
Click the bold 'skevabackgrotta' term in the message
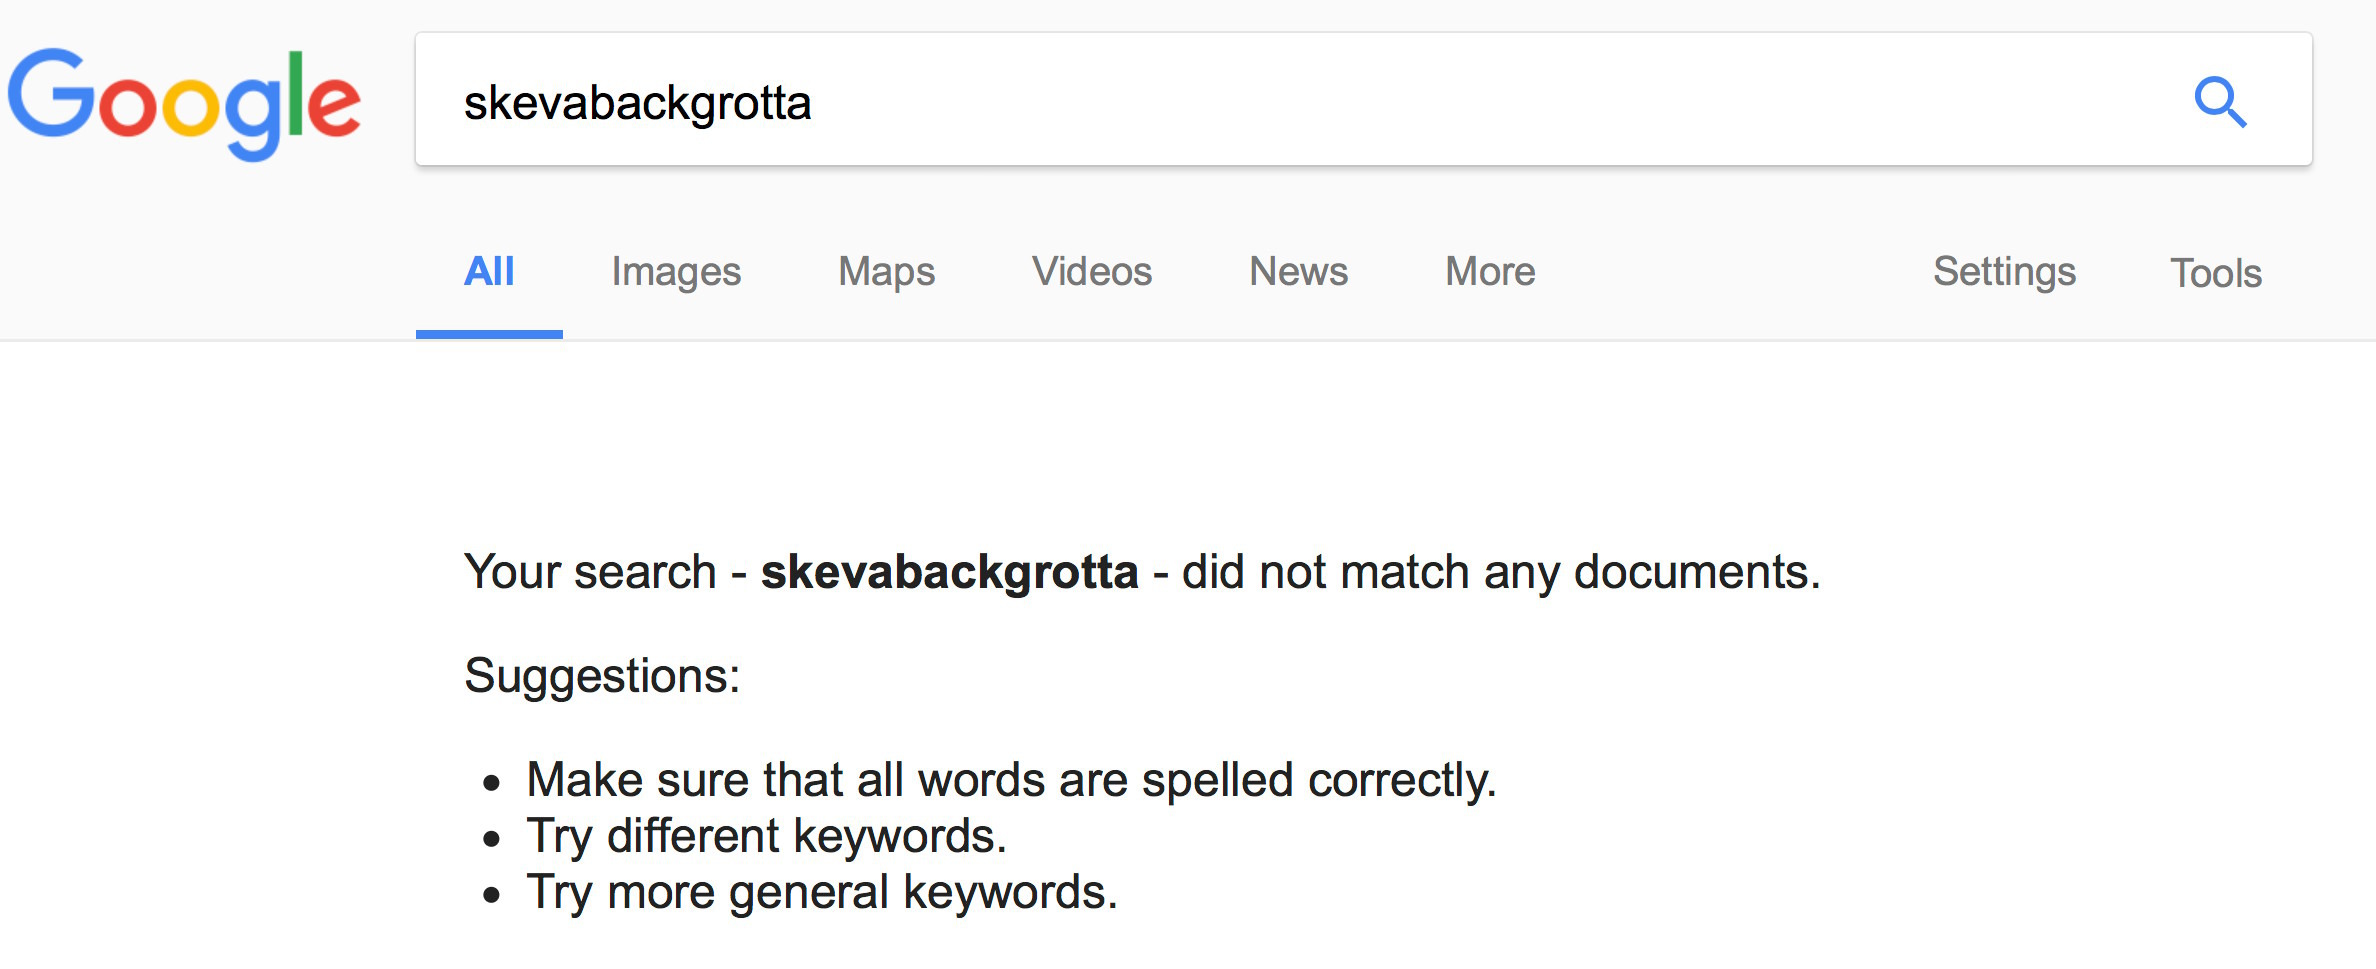[949, 572]
